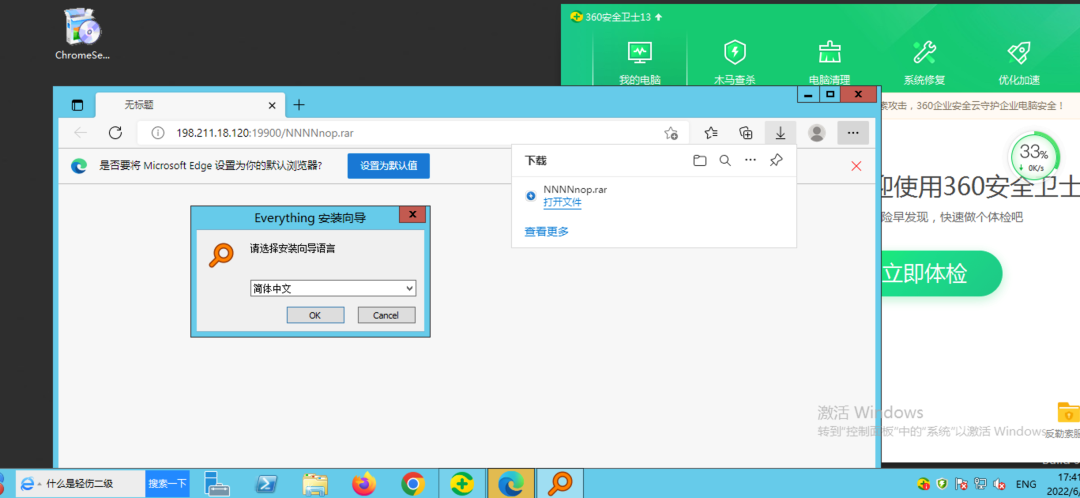Click 设置为默认值 button
This screenshot has width=1080, height=498.
388,166
